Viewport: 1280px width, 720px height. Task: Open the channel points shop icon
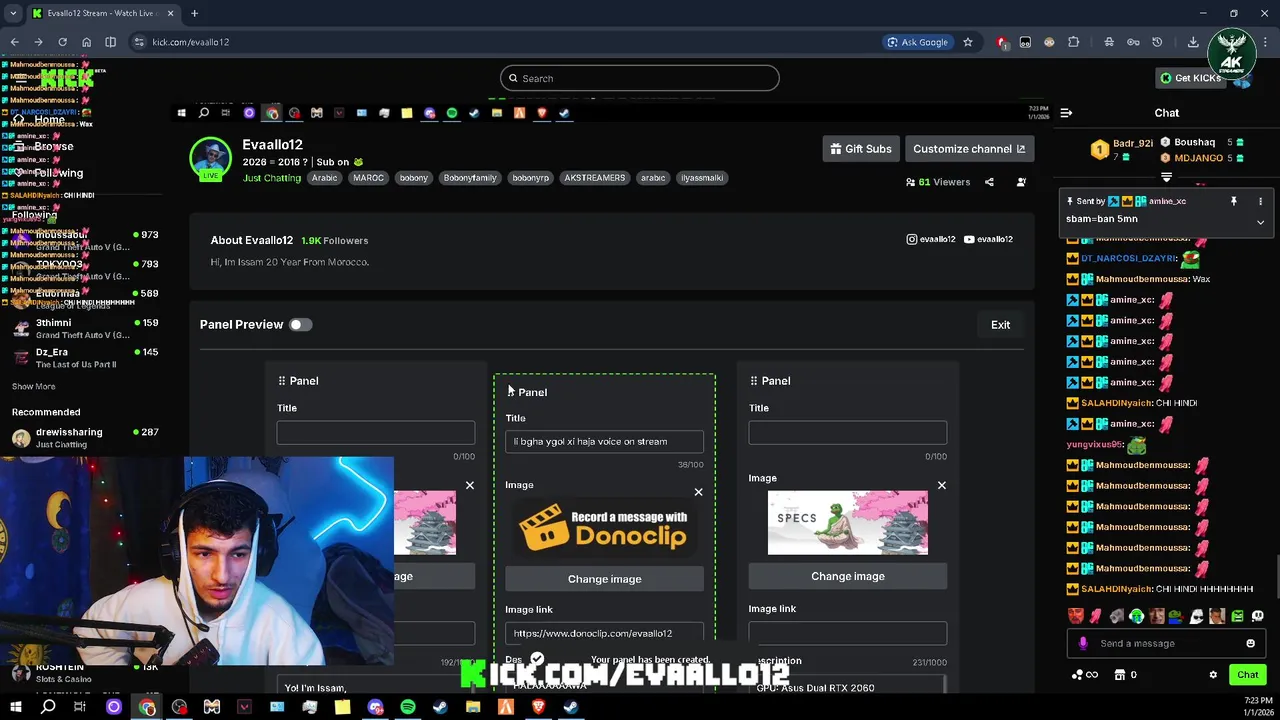(x=1120, y=675)
